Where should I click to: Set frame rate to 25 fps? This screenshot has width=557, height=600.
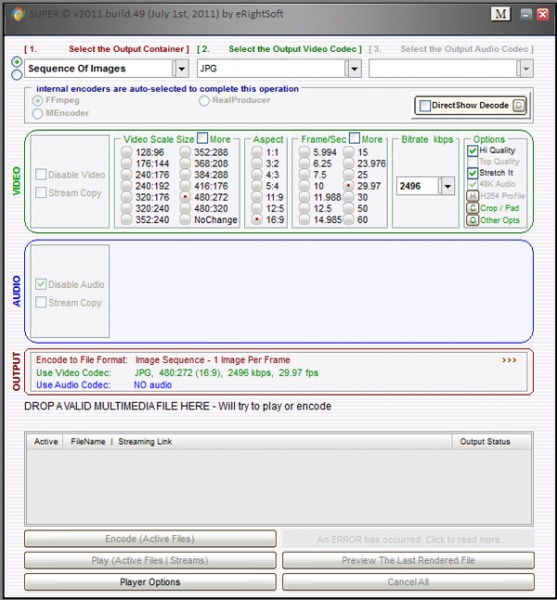click(348, 175)
